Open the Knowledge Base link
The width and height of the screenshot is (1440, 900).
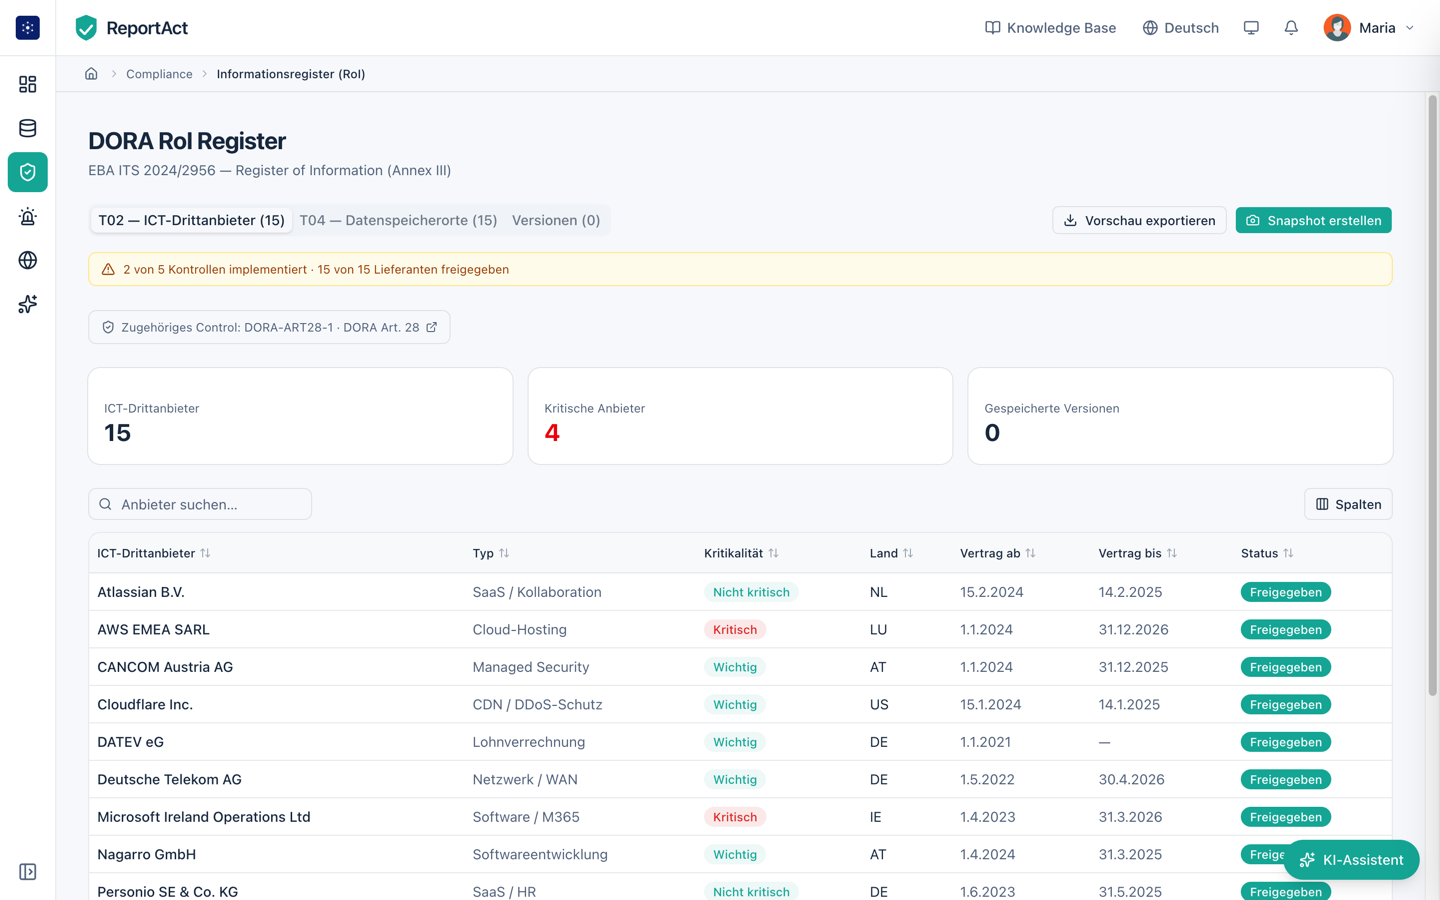point(1050,28)
